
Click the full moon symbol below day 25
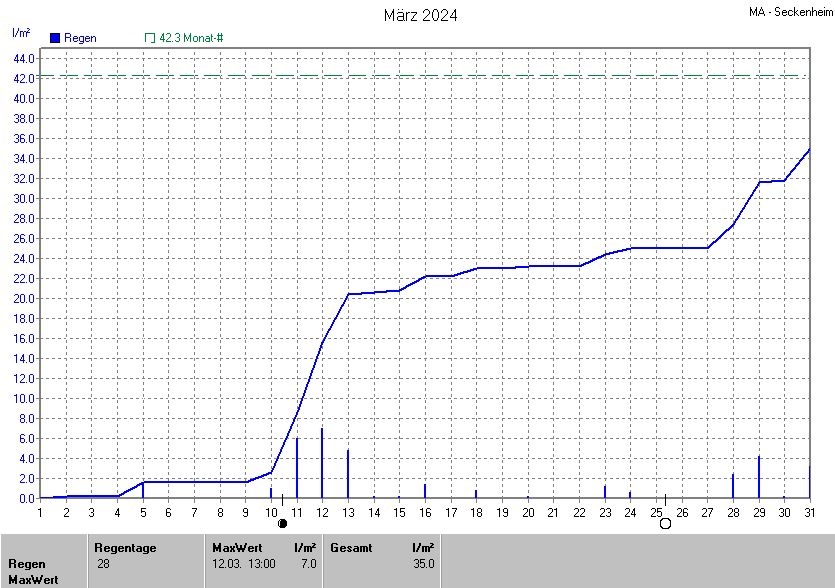click(x=665, y=523)
